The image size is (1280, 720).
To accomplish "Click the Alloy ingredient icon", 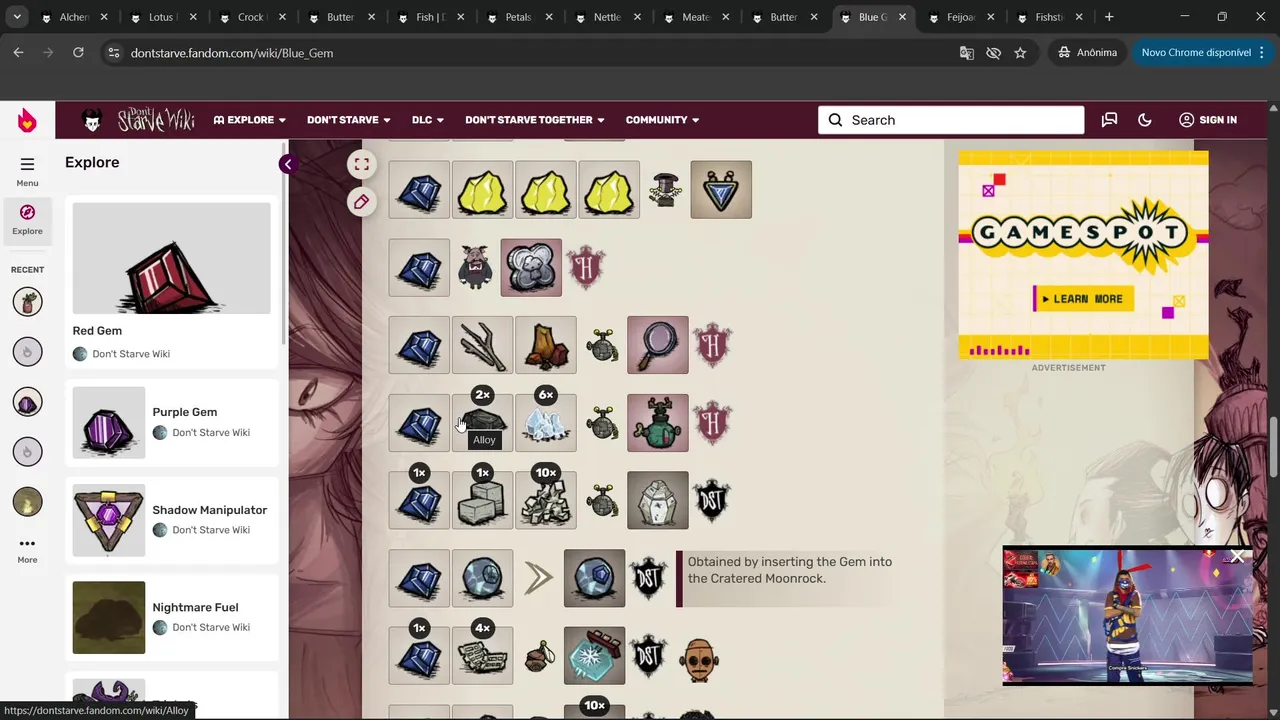I will pos(483,423).
